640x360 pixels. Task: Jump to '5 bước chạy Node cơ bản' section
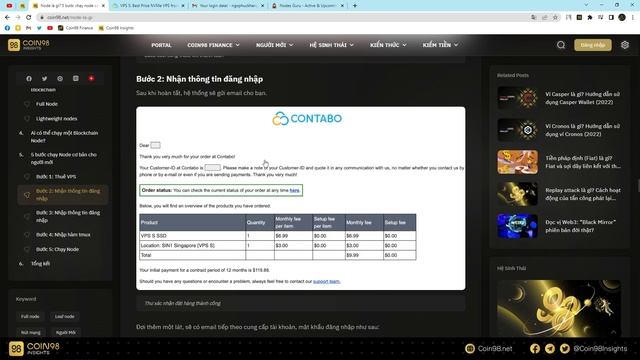(63, 158)
